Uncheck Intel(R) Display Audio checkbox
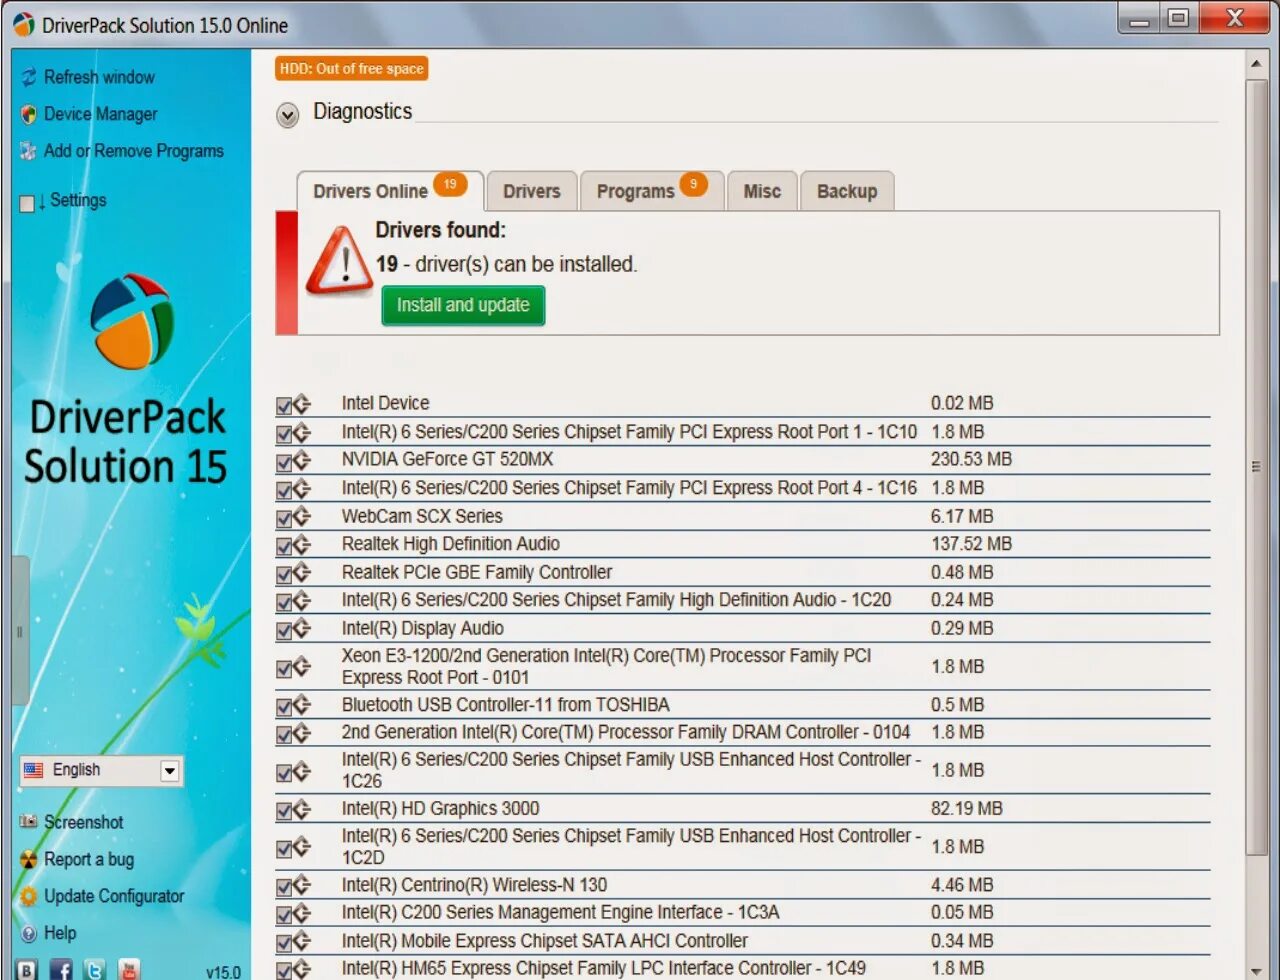 284,630
